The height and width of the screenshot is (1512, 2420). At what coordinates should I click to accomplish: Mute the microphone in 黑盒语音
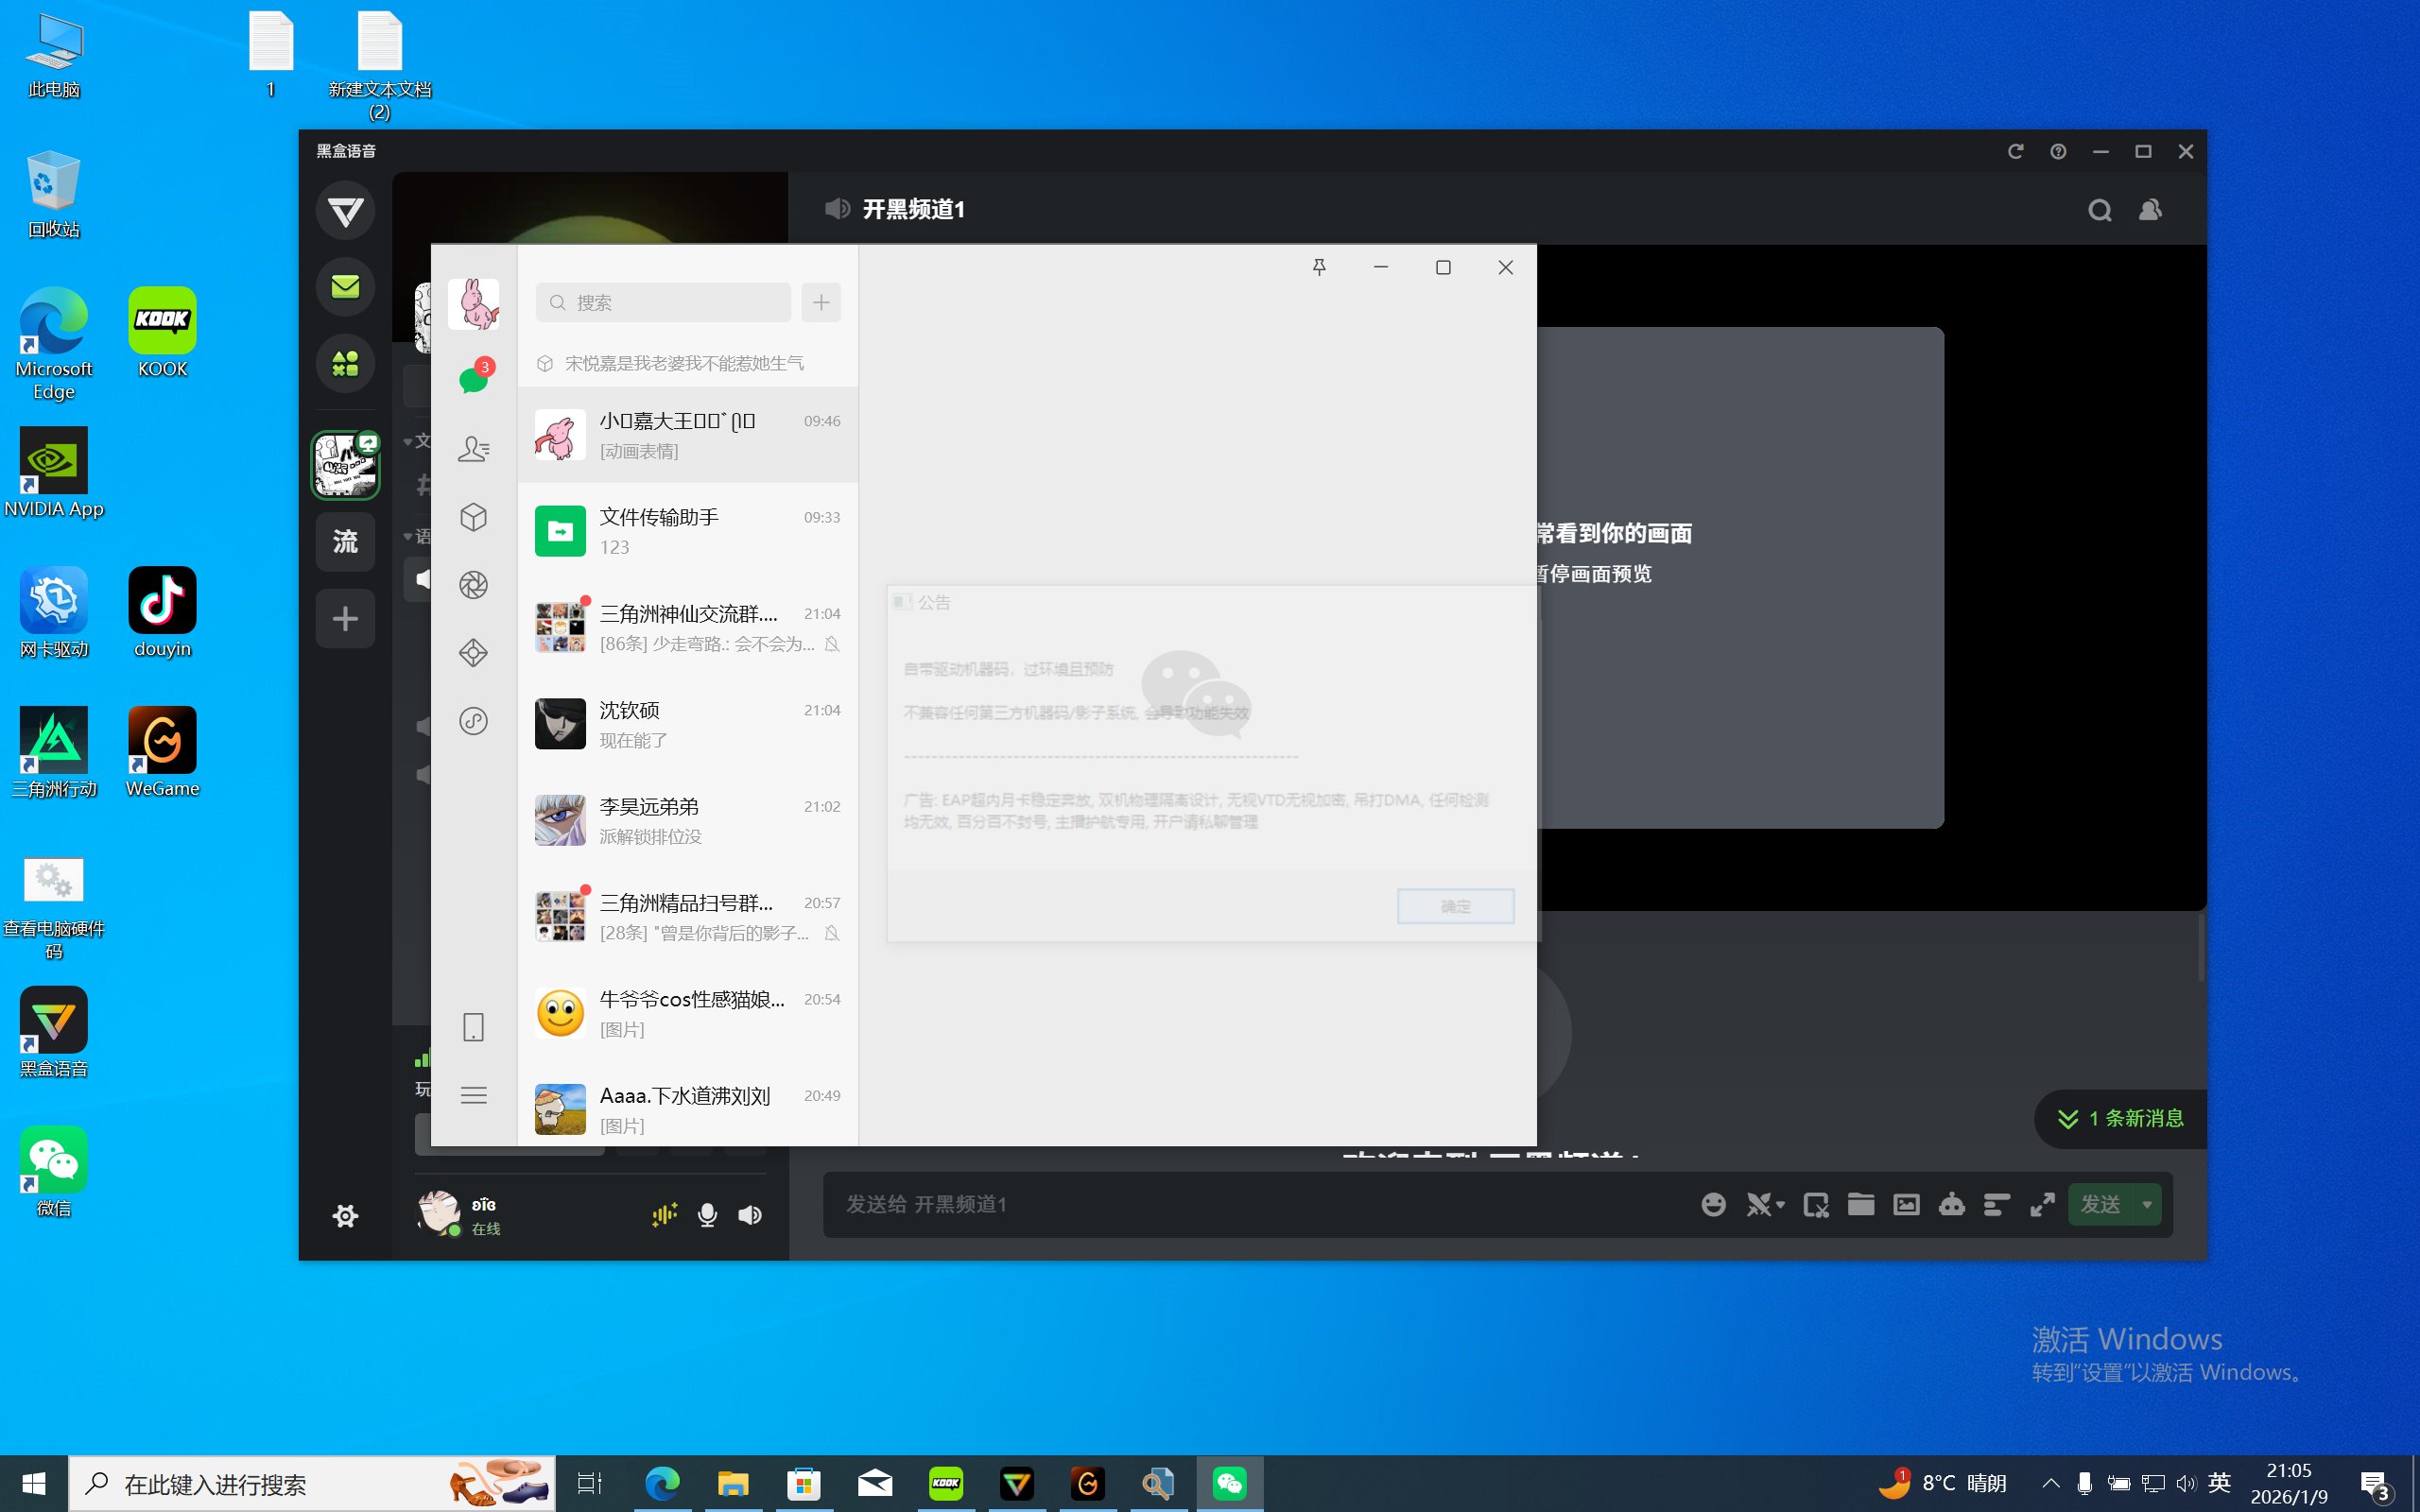coord(707,1215)
